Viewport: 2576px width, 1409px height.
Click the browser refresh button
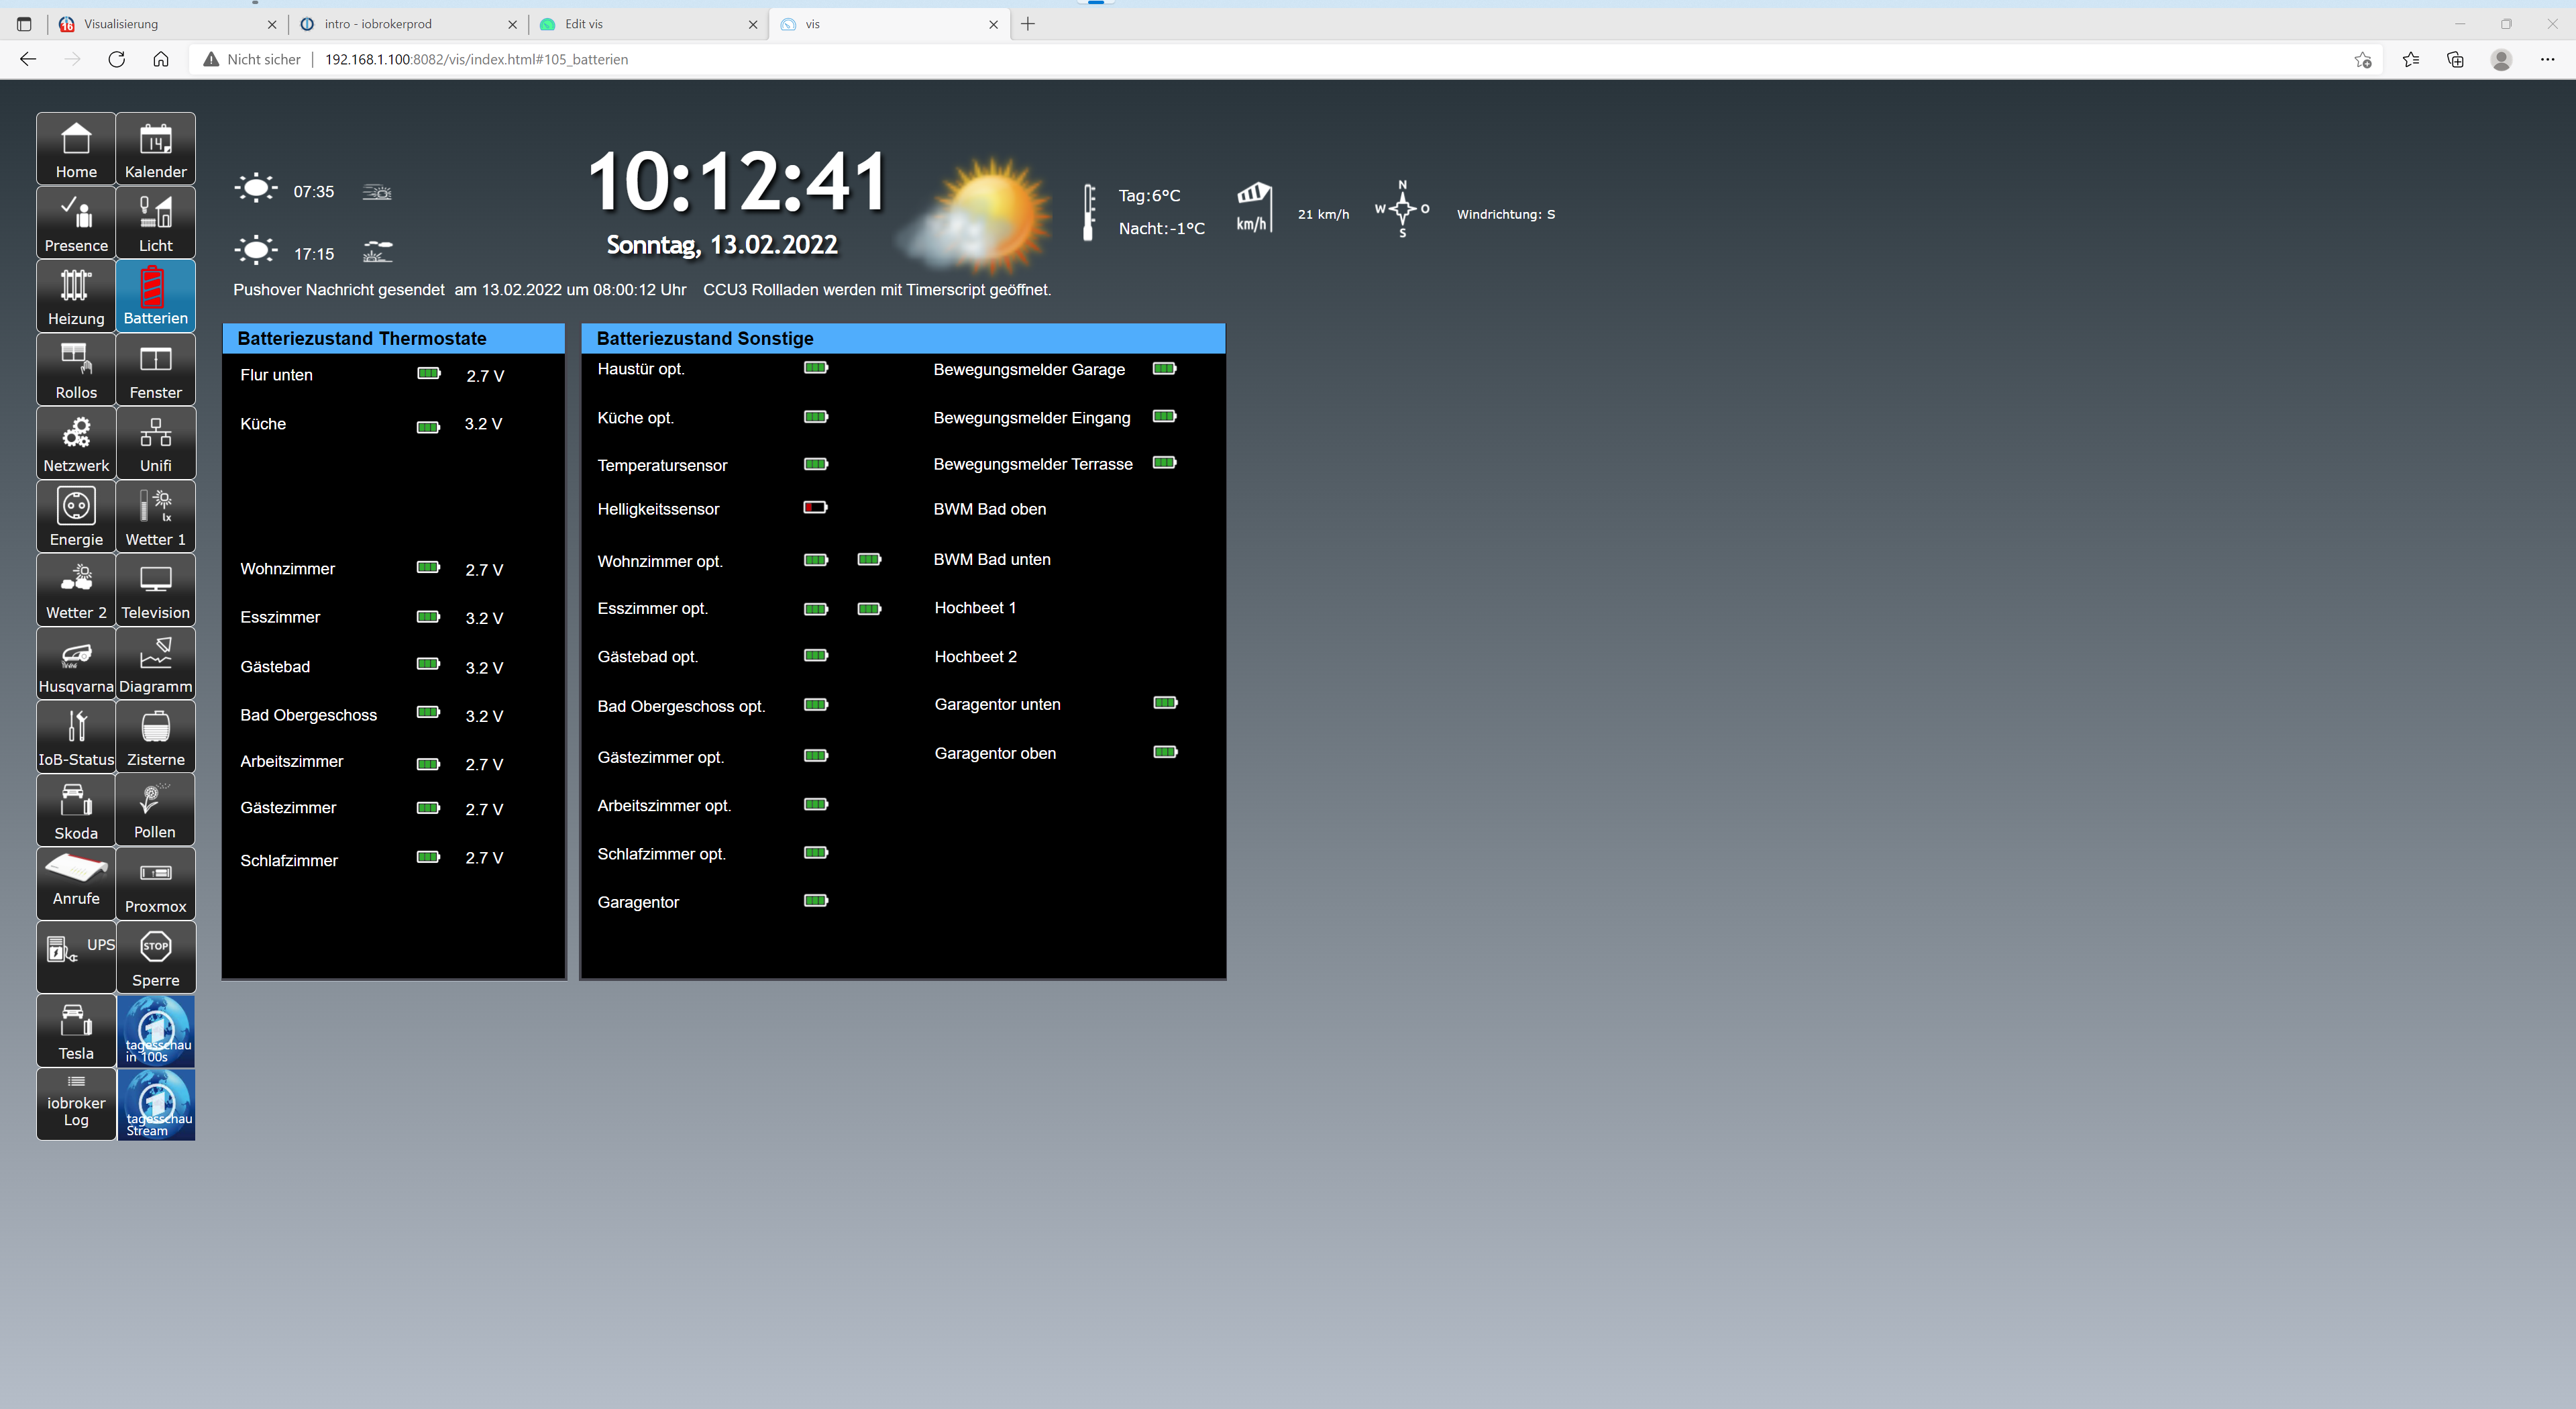pyautogui.click(x=117, y=59)
